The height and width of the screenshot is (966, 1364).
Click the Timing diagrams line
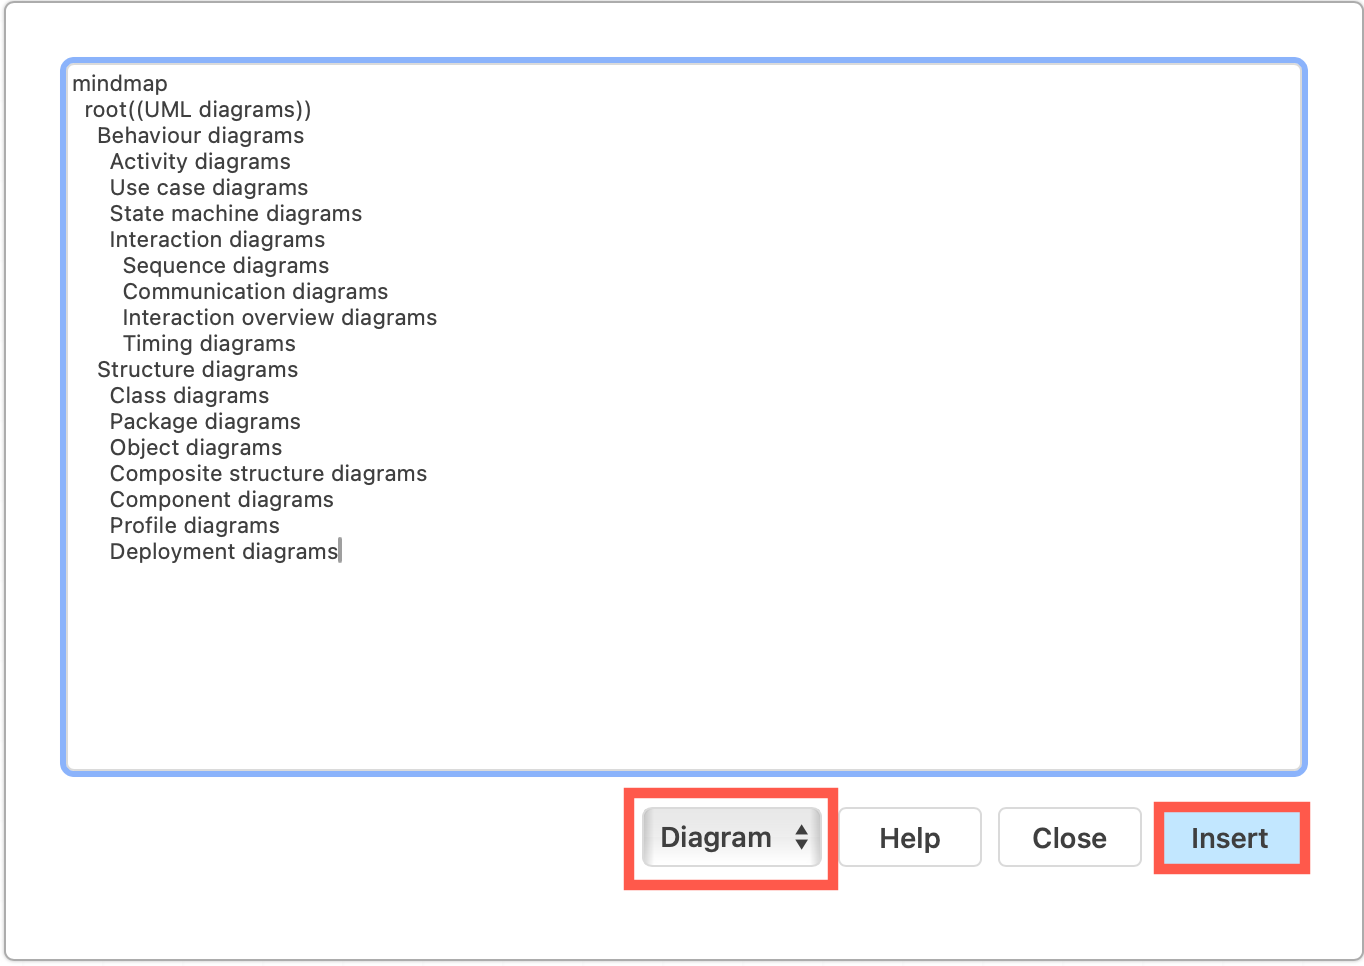coord(208,343)
